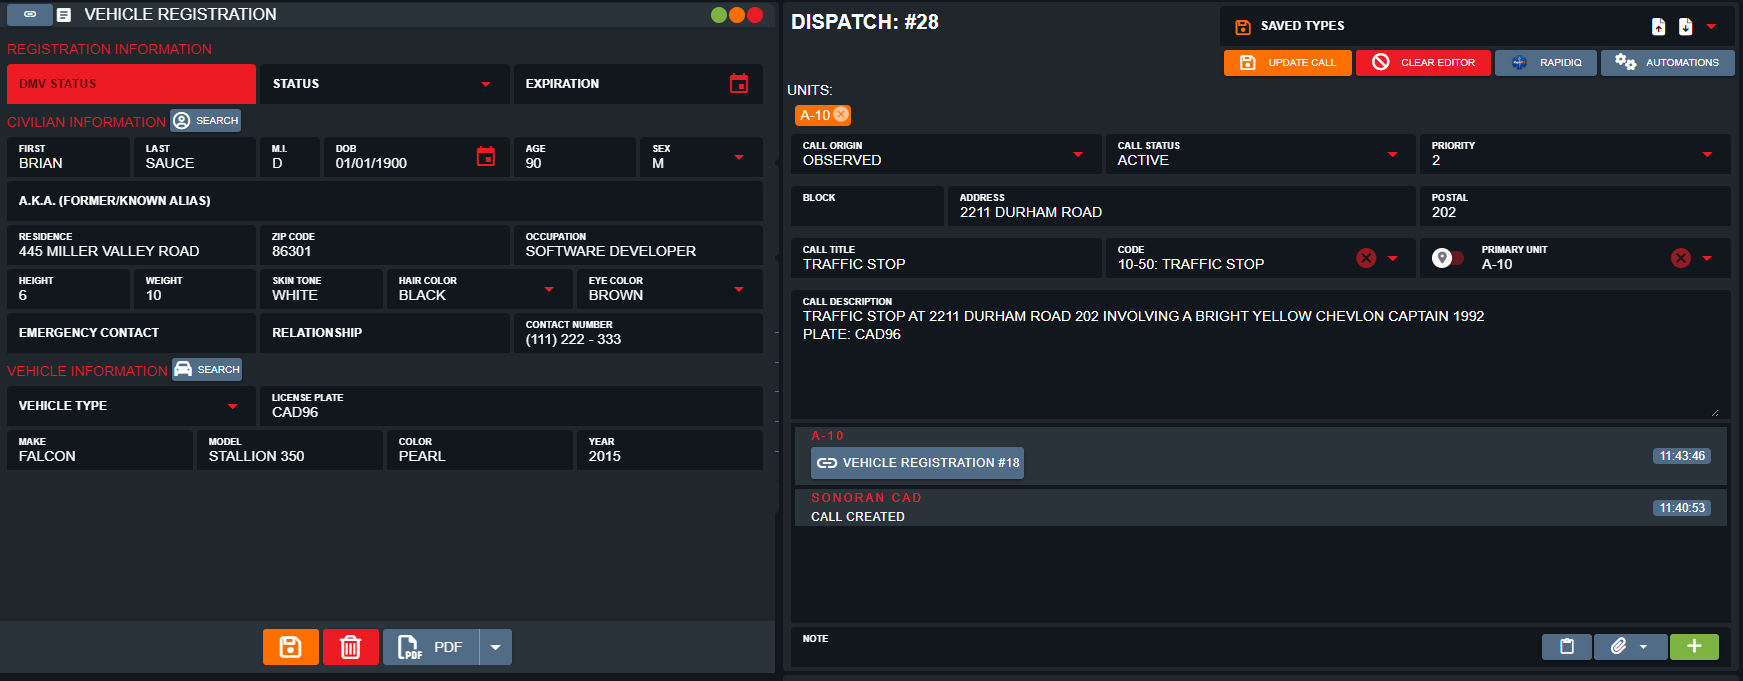Click the red trash delete icon

pyautogui.click(x=350, y=647)
